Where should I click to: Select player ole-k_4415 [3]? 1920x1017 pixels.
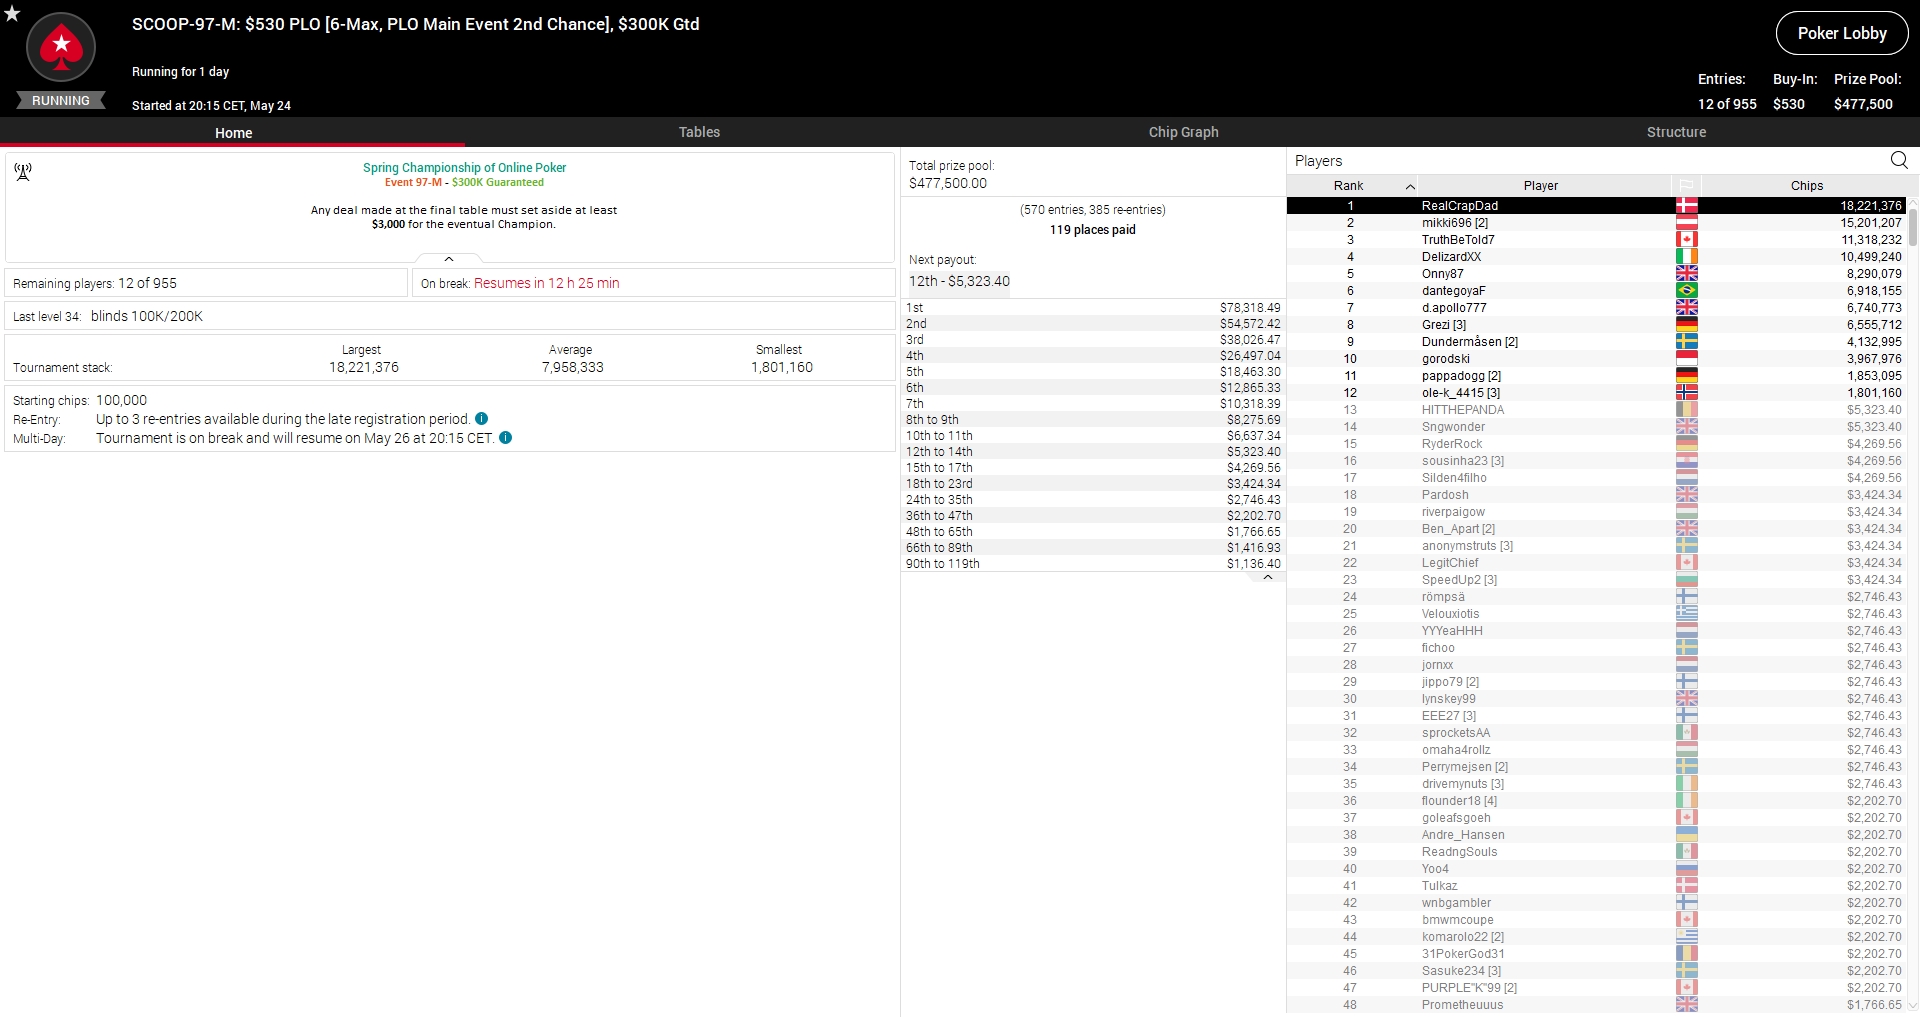pyautogui.click(x=1596, y=393)
